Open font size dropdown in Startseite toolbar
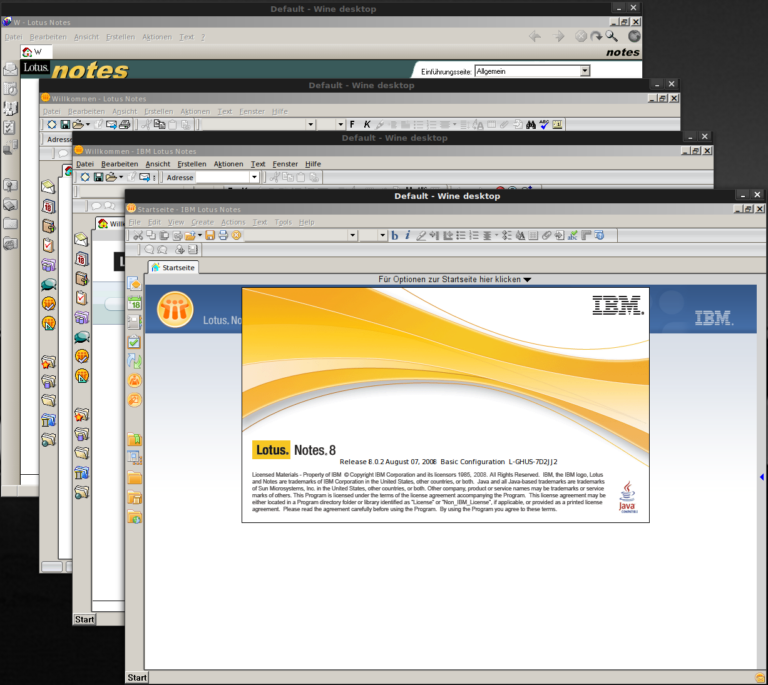 [383, 236]
